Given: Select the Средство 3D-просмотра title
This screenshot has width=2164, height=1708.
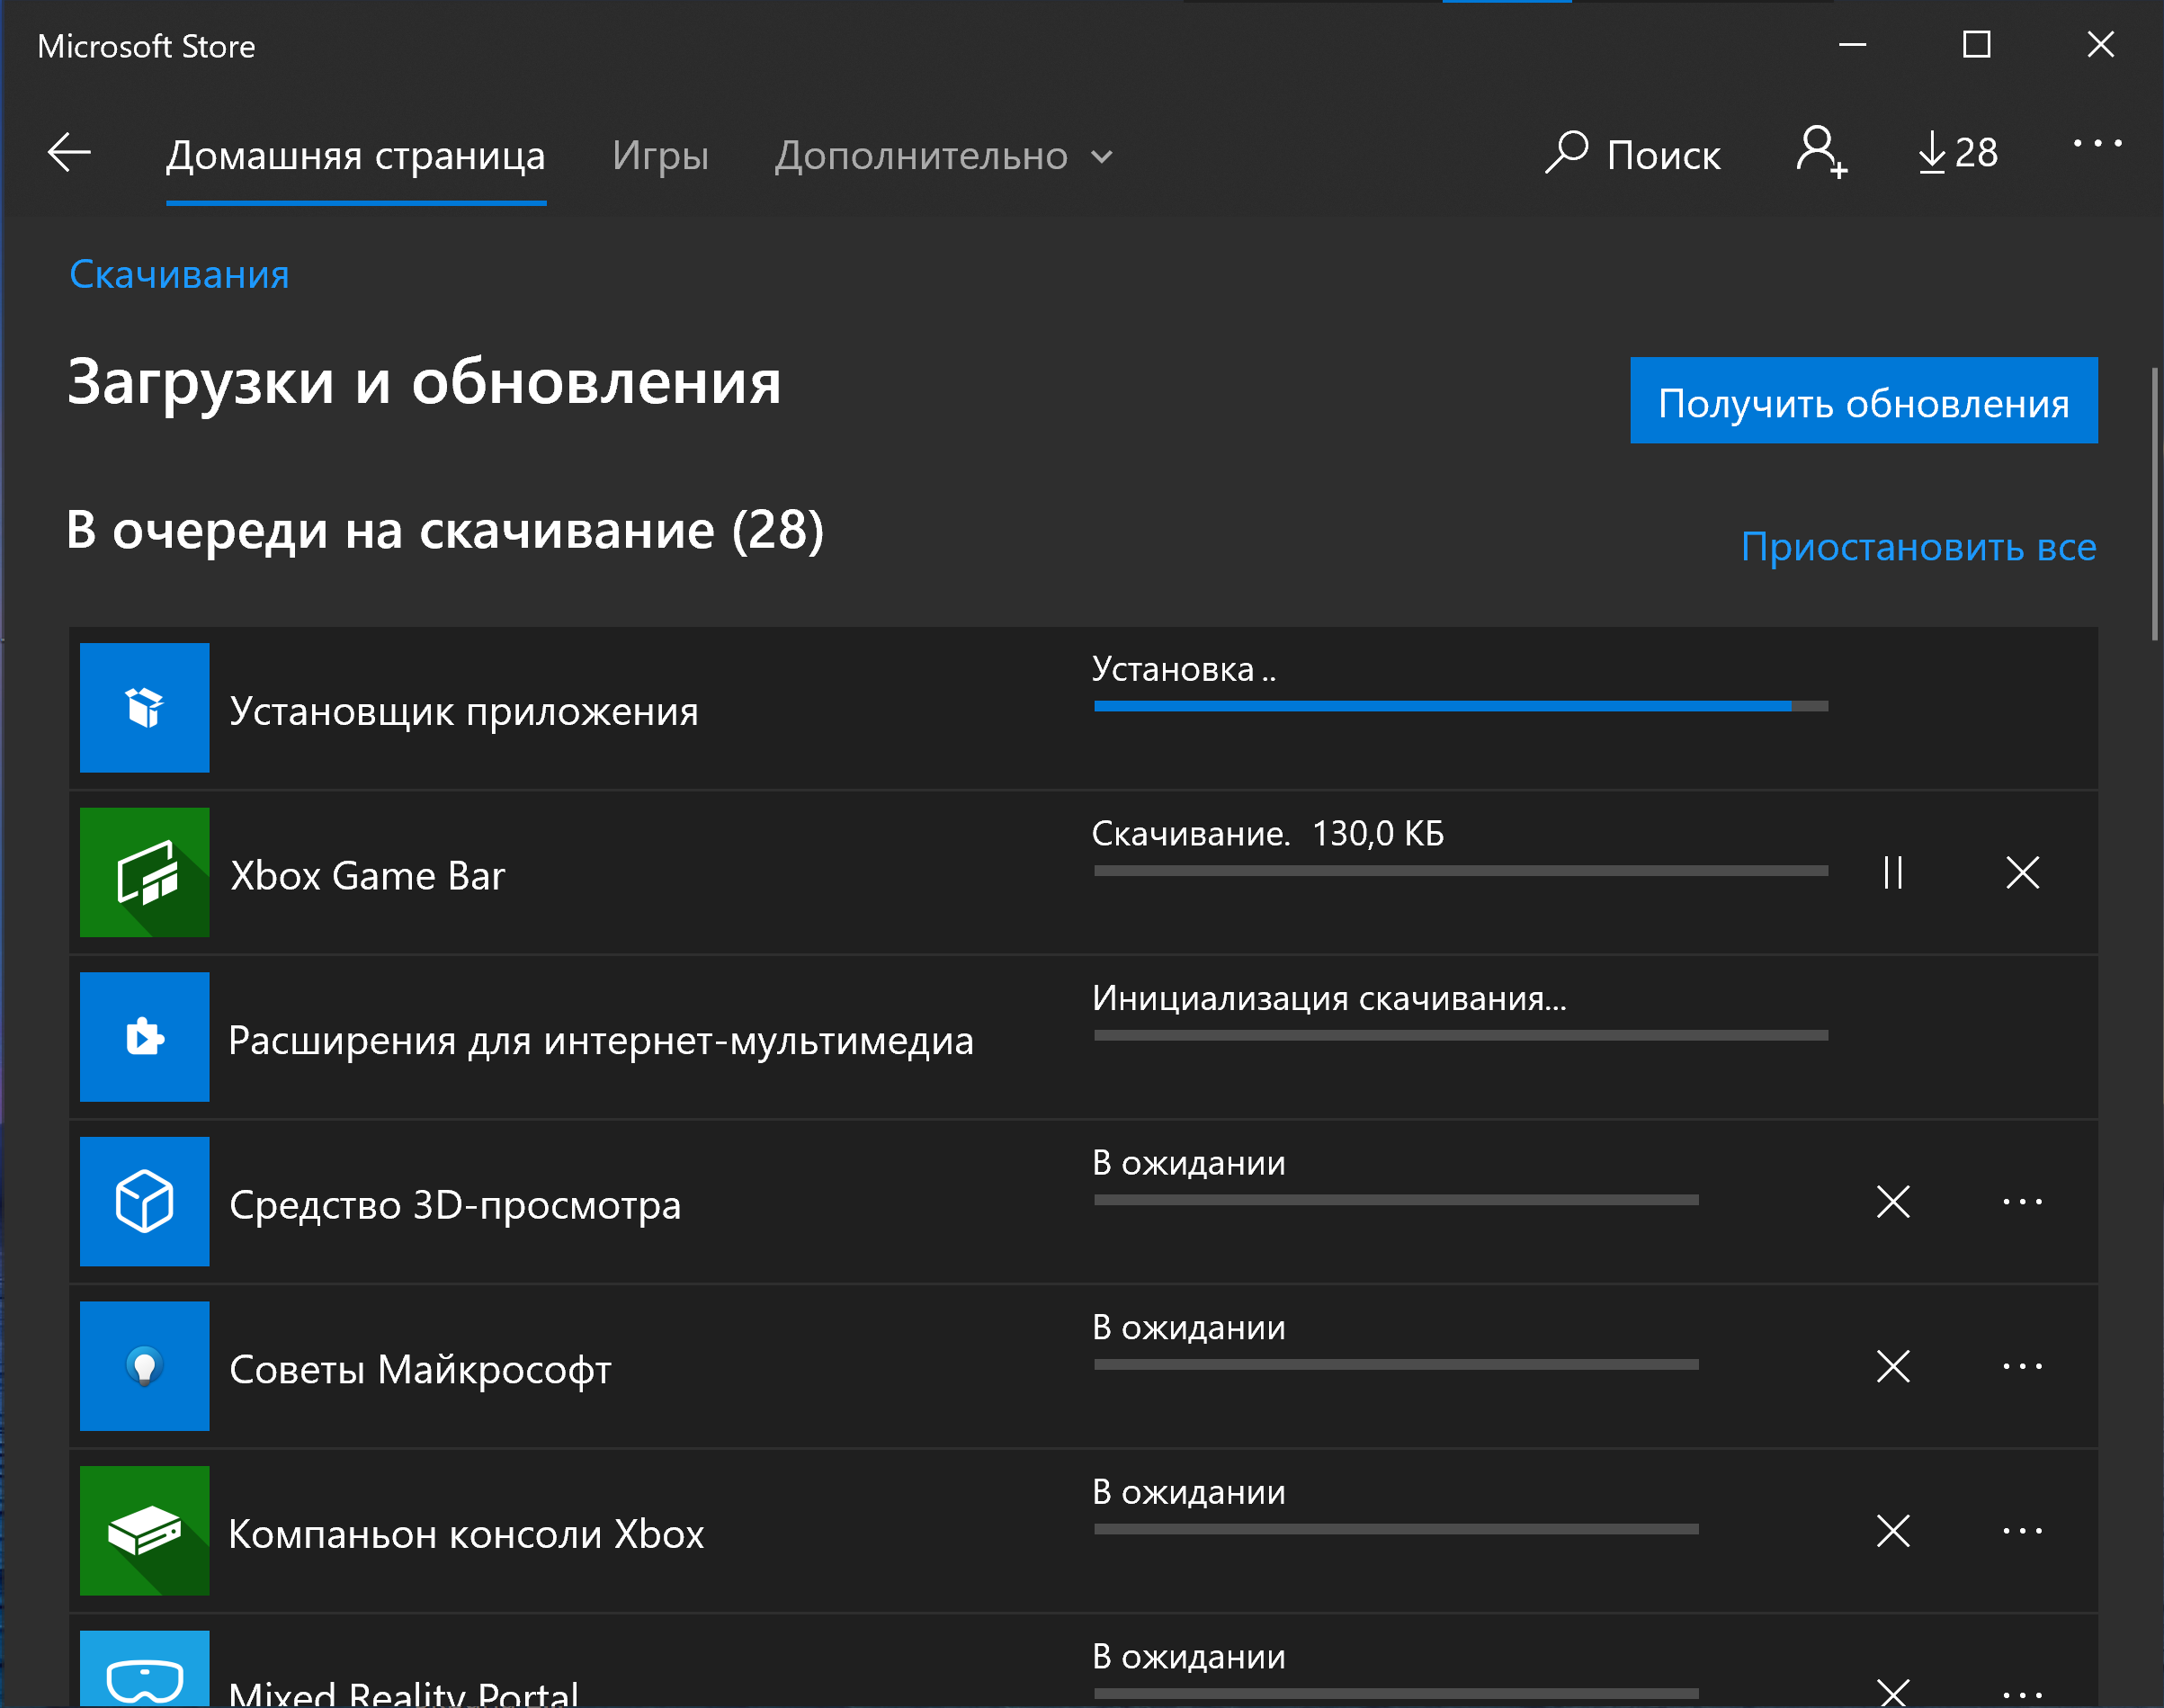Looking at the screenshot, I should click(x=456, y=1206).
